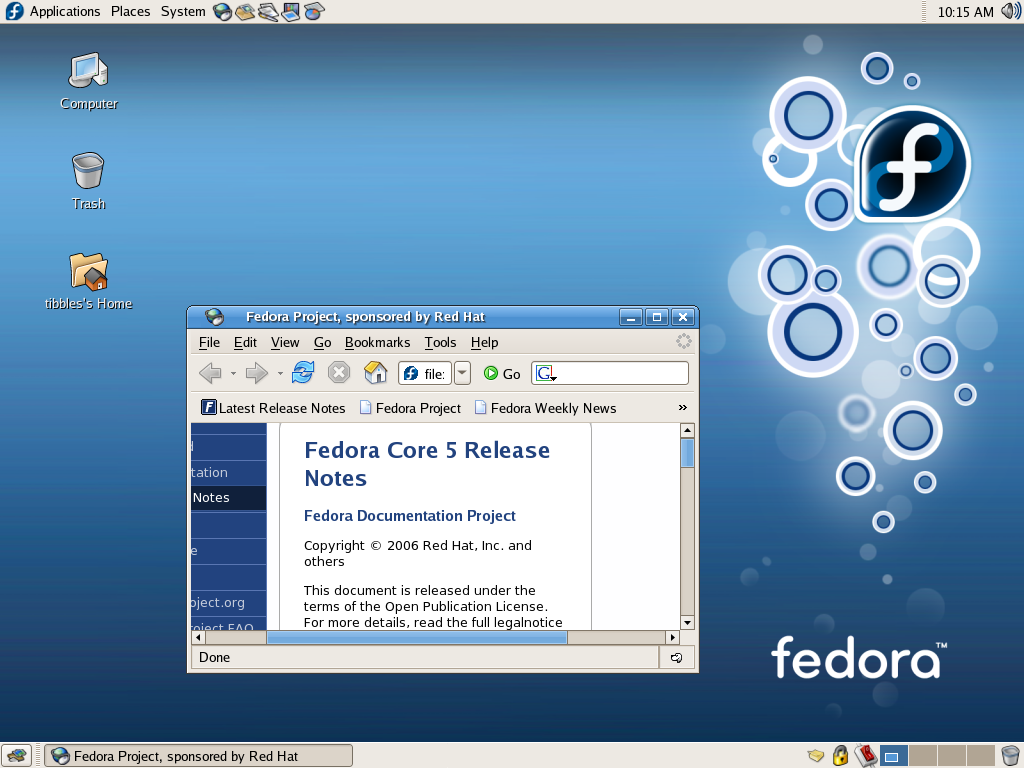Open the Bookmarks menu
The height and width of the screenshot is (768, 1024).
coord(377,342)
